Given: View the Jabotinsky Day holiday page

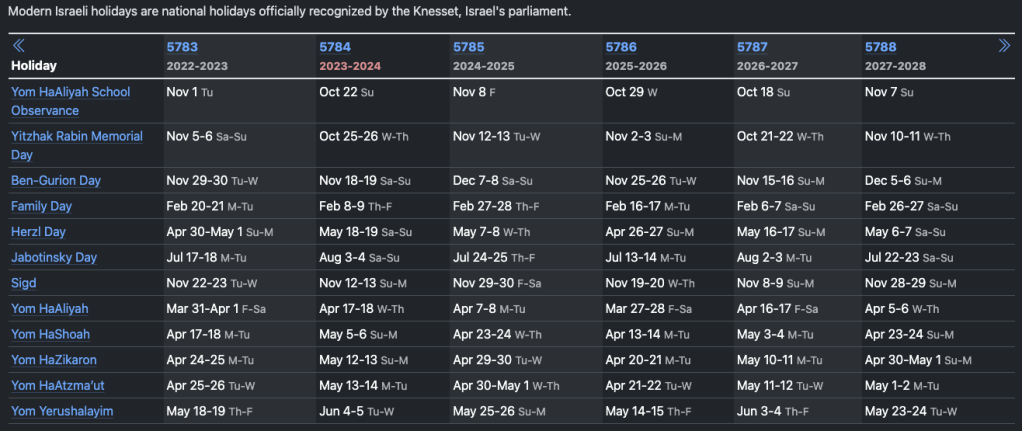Looking at the screenshot, I should [x=54, y=258].
